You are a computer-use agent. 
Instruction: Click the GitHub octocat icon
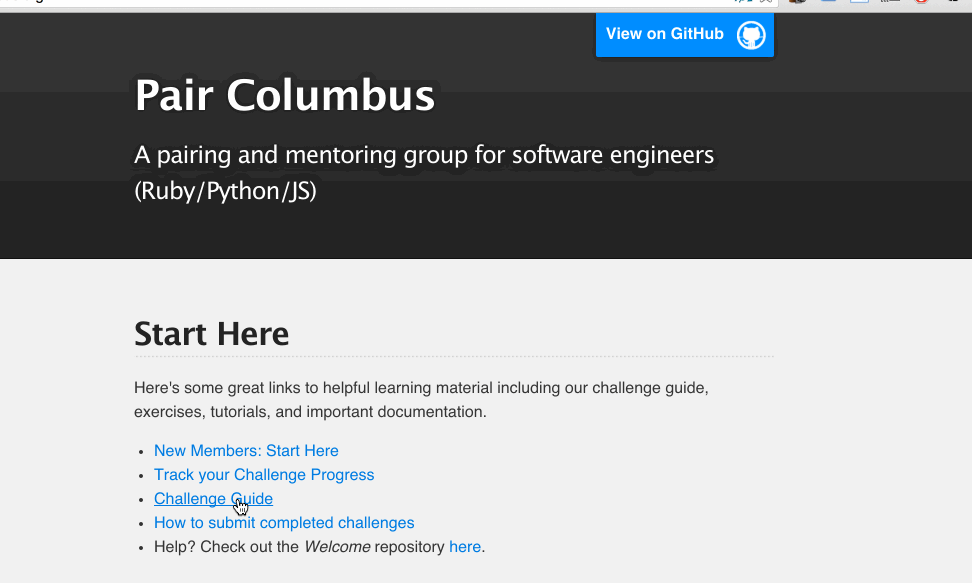751,35
